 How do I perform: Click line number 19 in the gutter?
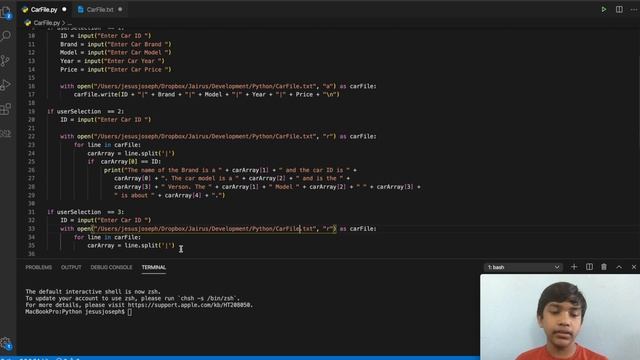(x=31, y=111)
